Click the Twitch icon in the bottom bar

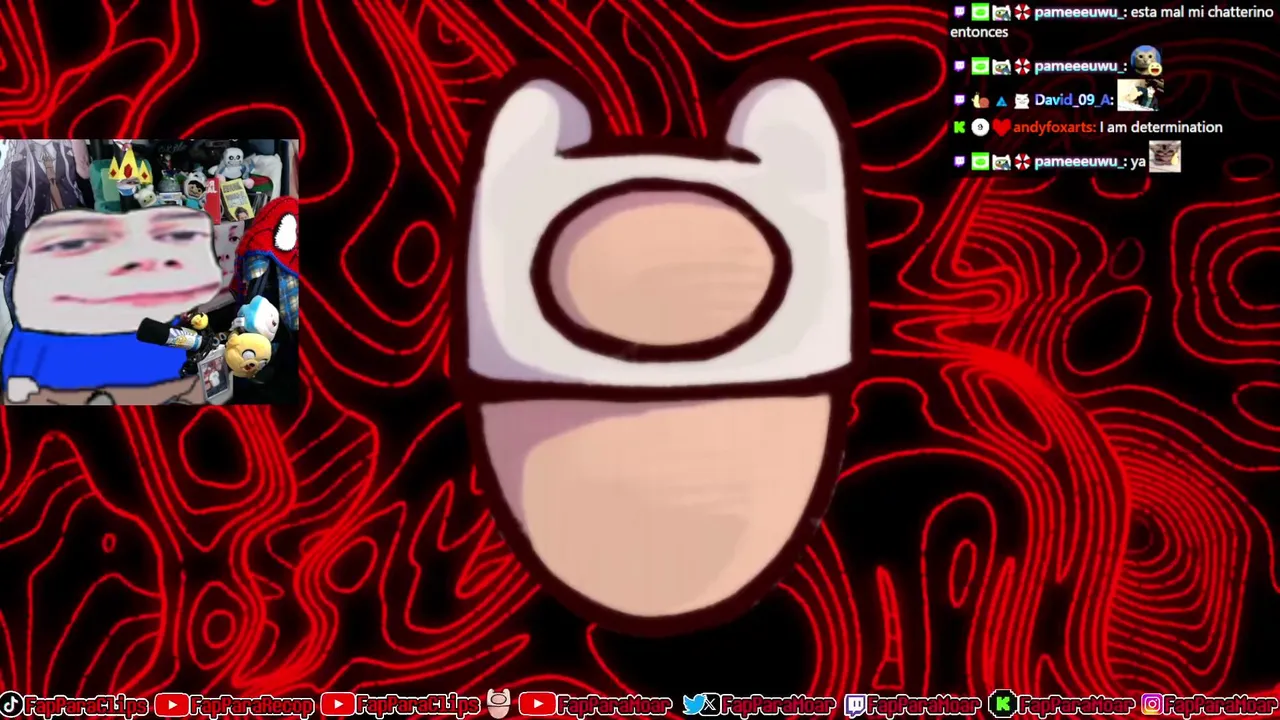(856, 705)
